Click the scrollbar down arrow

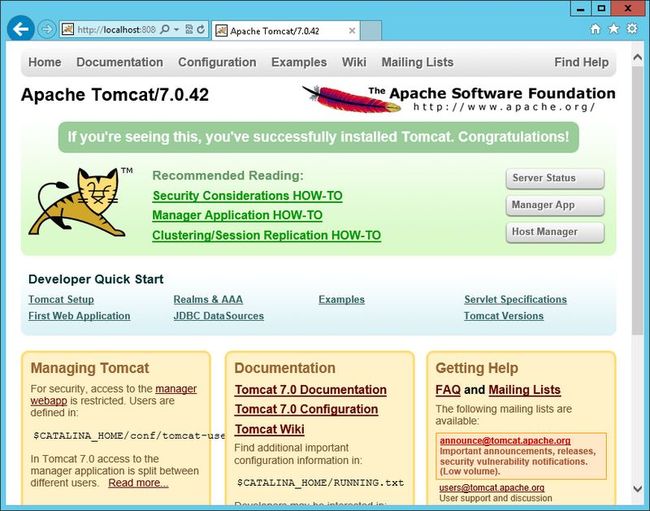coord(638,489)
